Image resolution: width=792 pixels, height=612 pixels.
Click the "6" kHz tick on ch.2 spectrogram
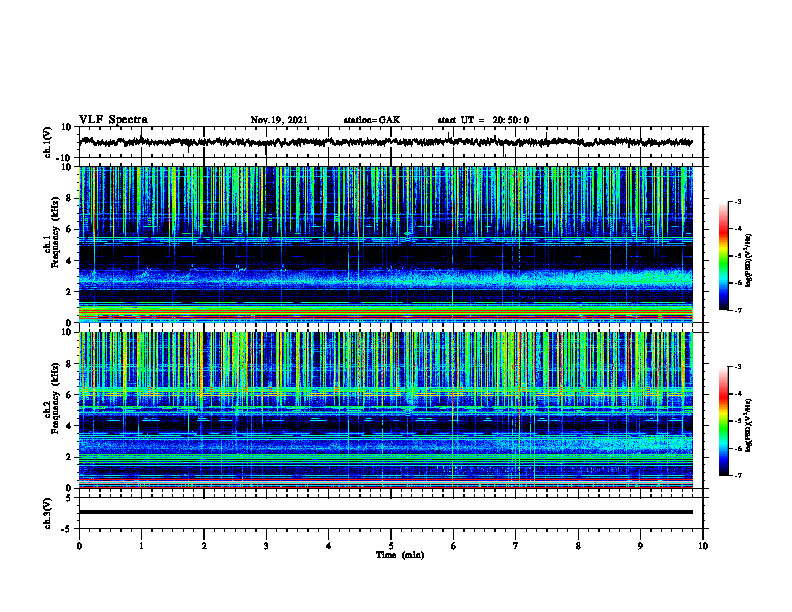click(x=69, y=395)
